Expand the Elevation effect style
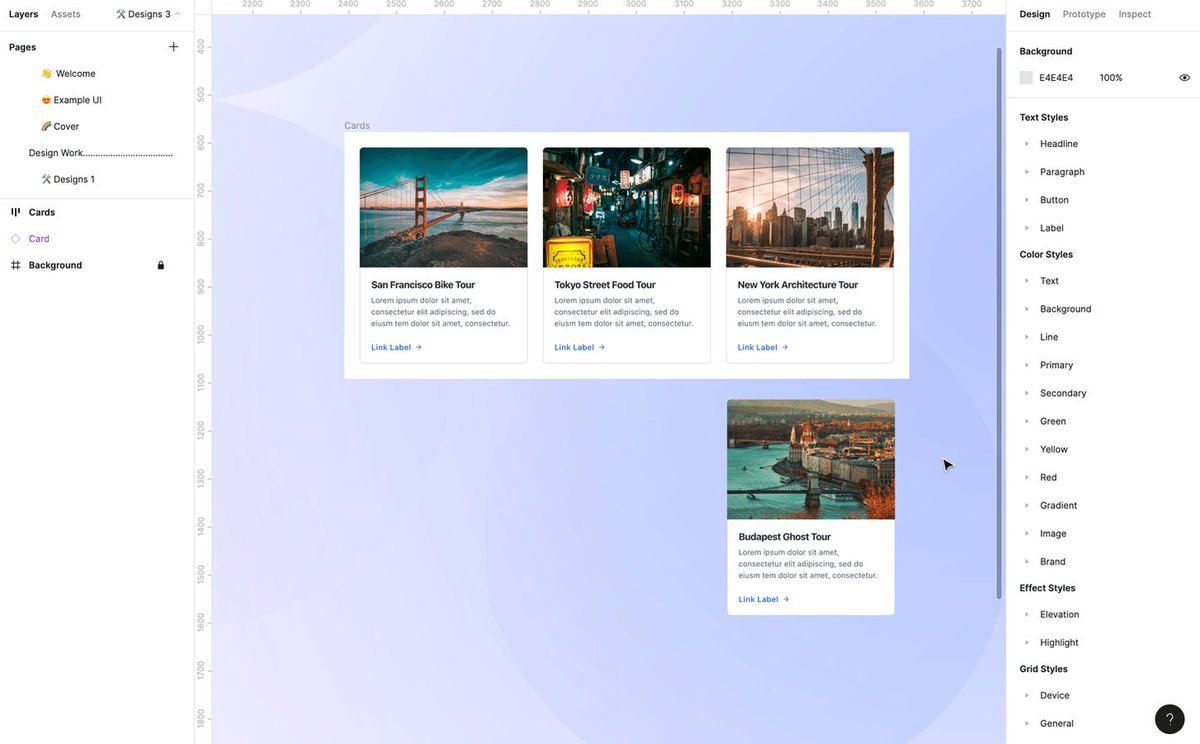The image size is (1200, 744). point(1027,614)
